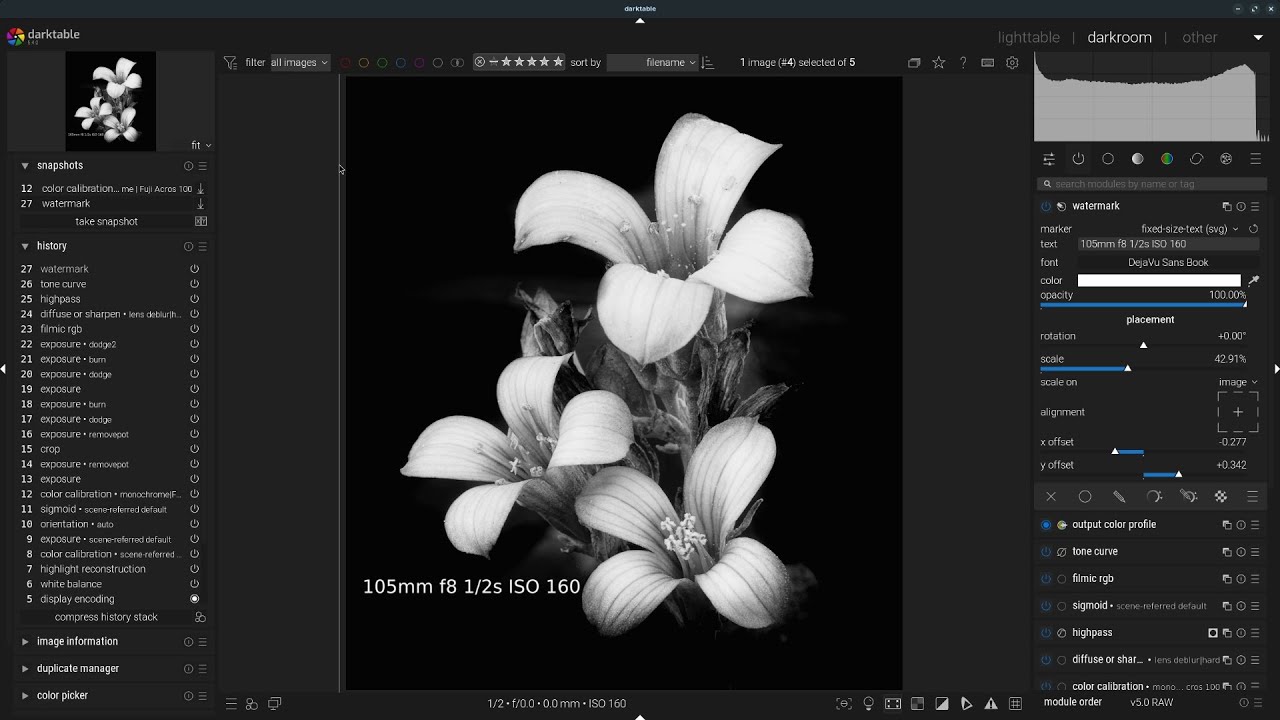Open quick styles icon at bottom left
1280x720 pixels.
tap(252, 704)
